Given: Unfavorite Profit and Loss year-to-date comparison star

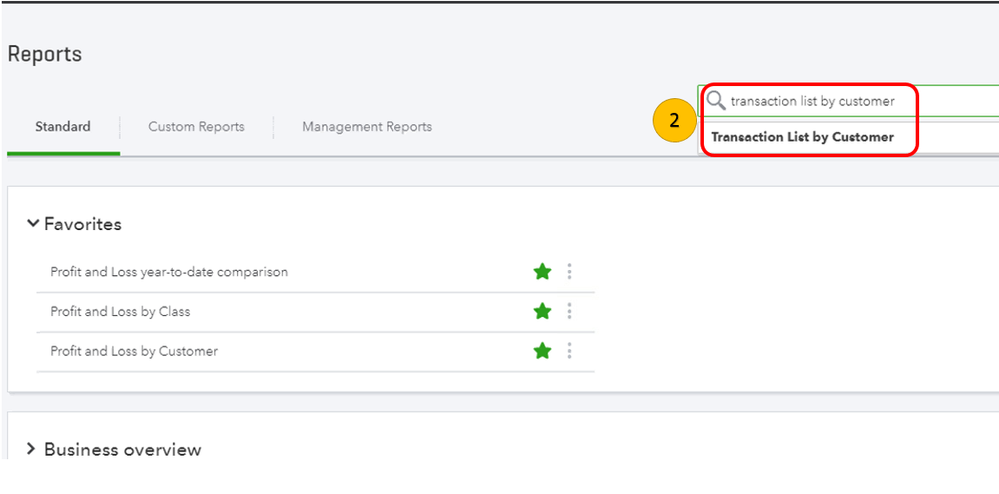Looking at the screenshot, I should pos(542,271).
